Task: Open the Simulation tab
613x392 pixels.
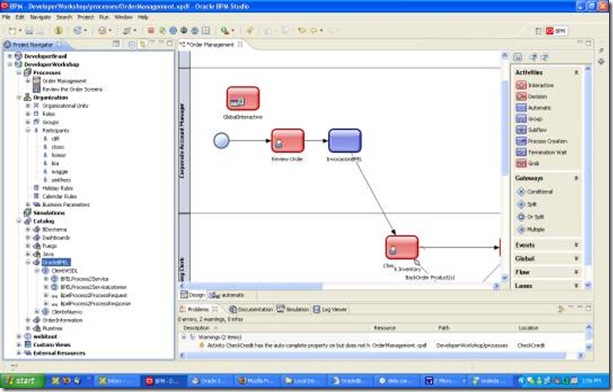Action: click(x=293, y=309)
